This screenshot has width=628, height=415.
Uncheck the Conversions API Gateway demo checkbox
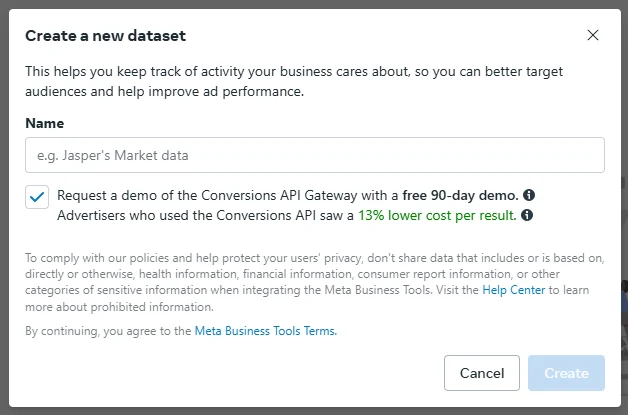(37, 196)
